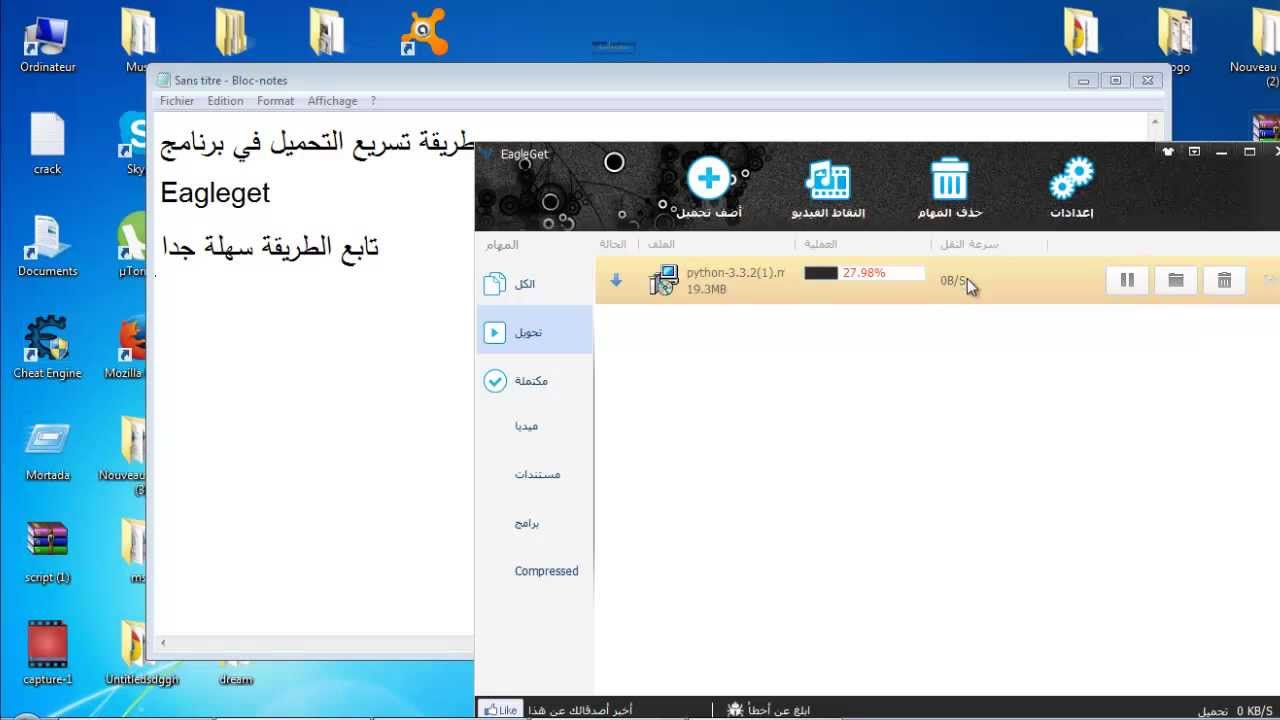1280x720 pixels.
Task: Pause the python-3.3.2 download
Action: [x=1127, y=281]
